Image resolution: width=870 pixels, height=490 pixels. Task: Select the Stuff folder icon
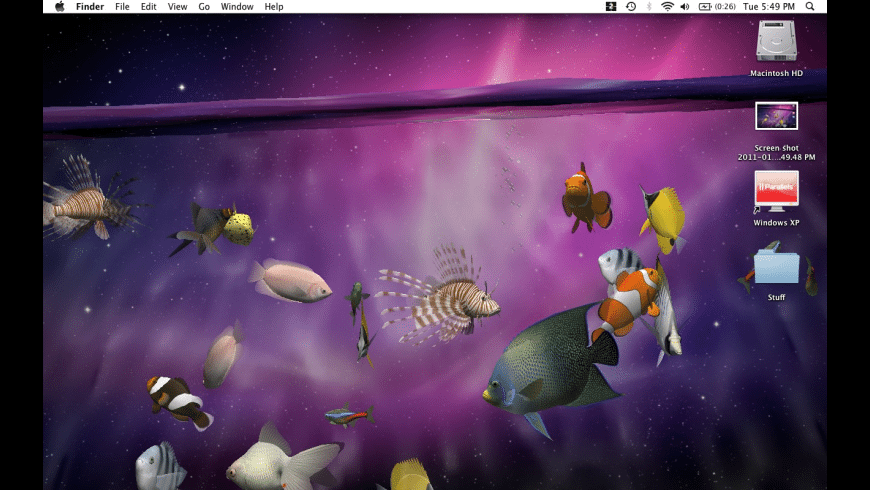click(776, 266)
